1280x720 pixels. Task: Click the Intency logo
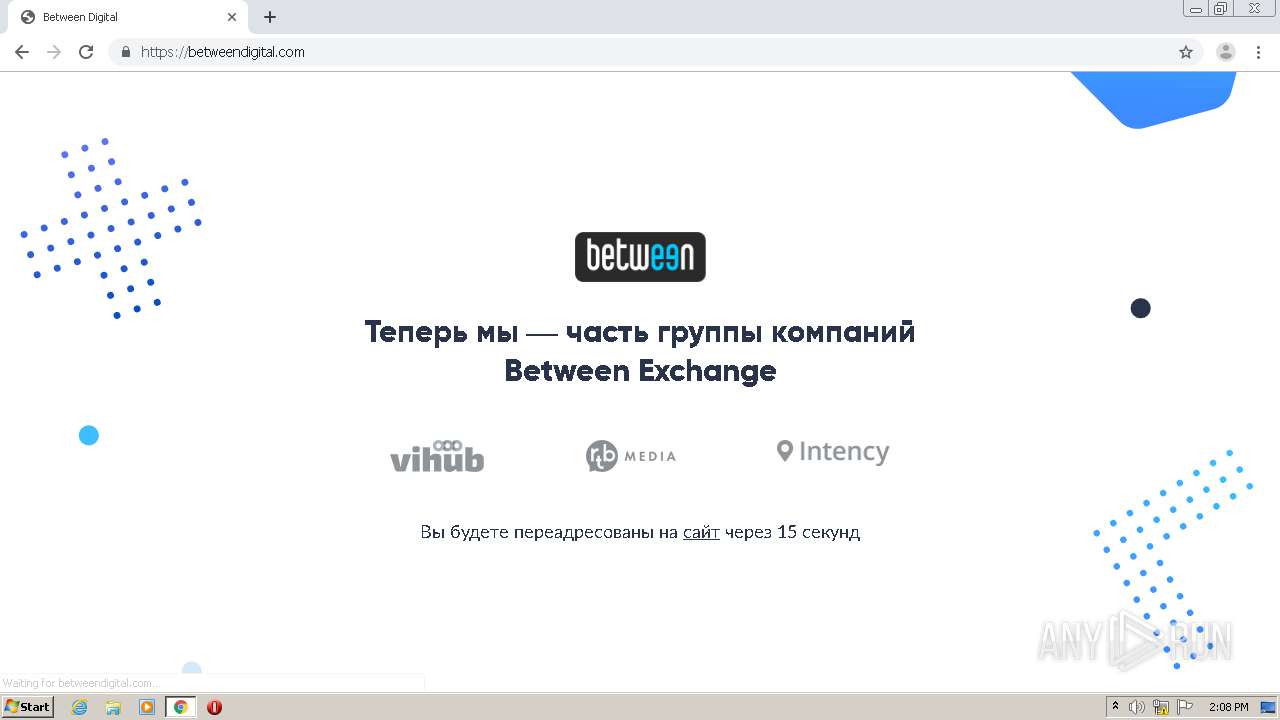tap(833, 452)
